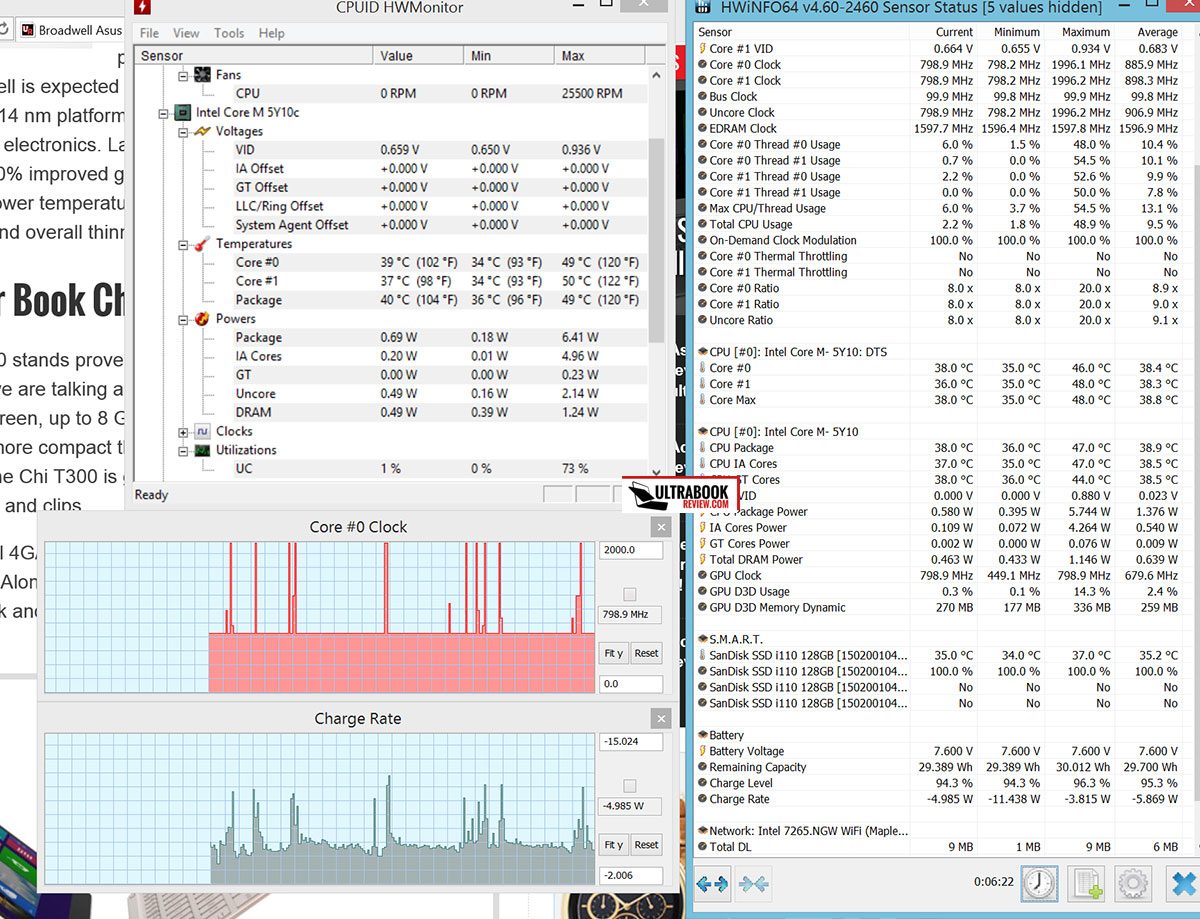Screen dimensions: 1200x919
Task: Click the Voltages lightning icon in HWMonitor
Action: (x=201, y=131)
